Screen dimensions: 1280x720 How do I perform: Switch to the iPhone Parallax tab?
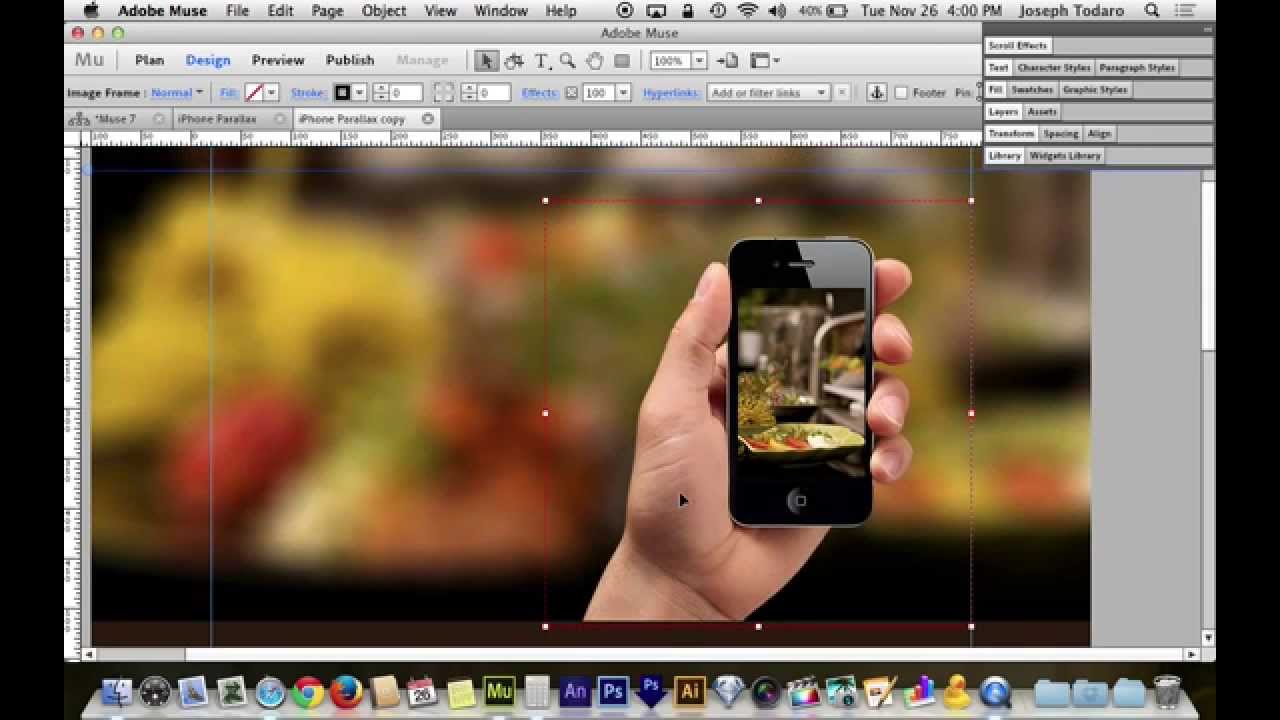click(217, 119)
